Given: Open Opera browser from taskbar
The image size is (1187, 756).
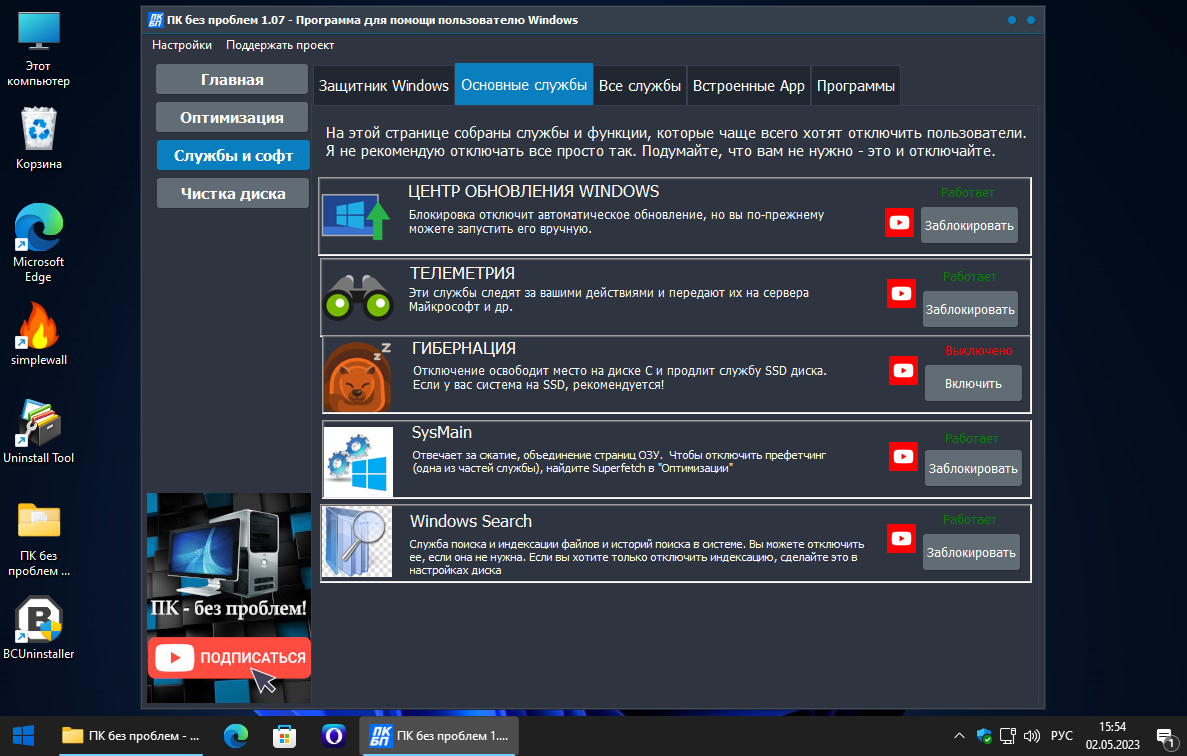Looking at the screenshot, I should click(x=333, y=736).
